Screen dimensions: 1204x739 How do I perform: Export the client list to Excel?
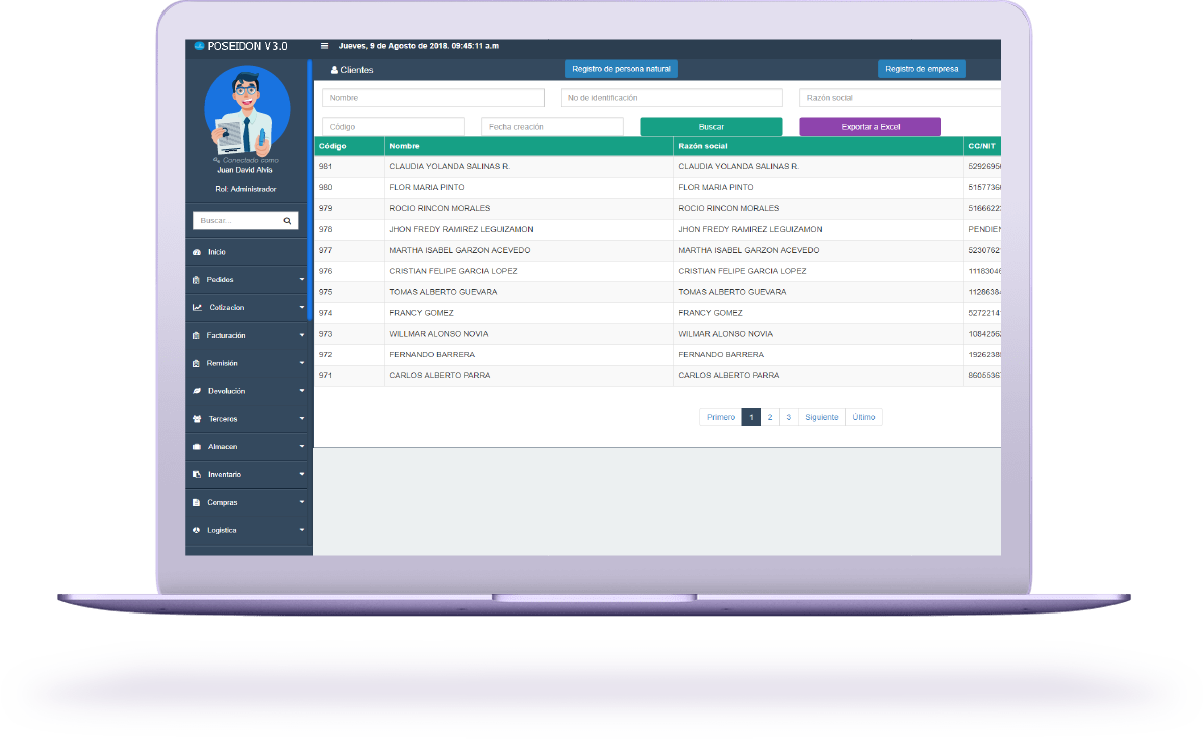pyautogui.click(x=869, y=127)
